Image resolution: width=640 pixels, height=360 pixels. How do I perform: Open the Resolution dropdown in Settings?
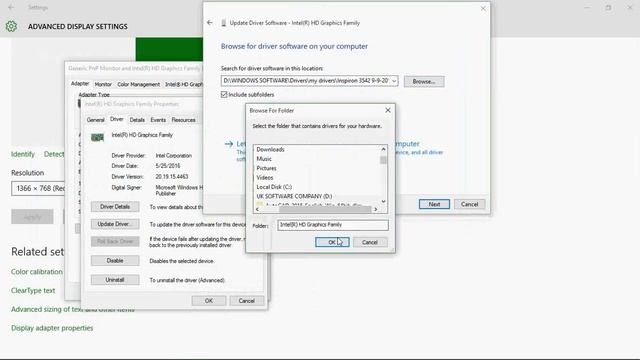[x=38, y=188]
